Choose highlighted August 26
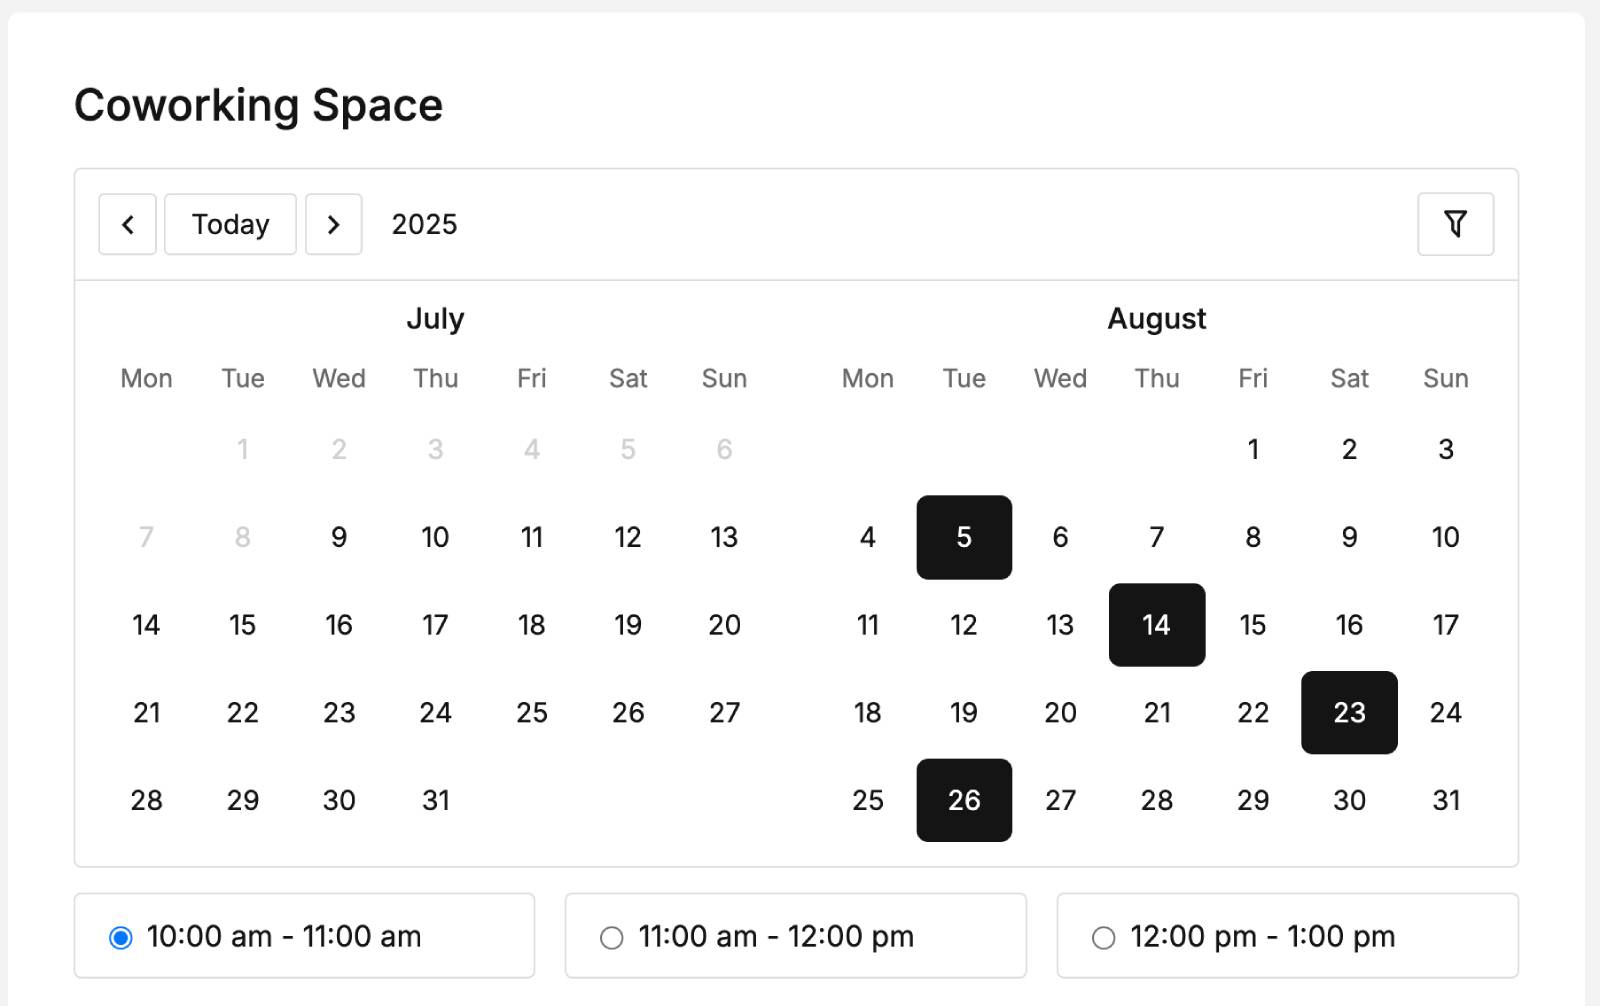 pyautogui.click(x=964, y=800)
